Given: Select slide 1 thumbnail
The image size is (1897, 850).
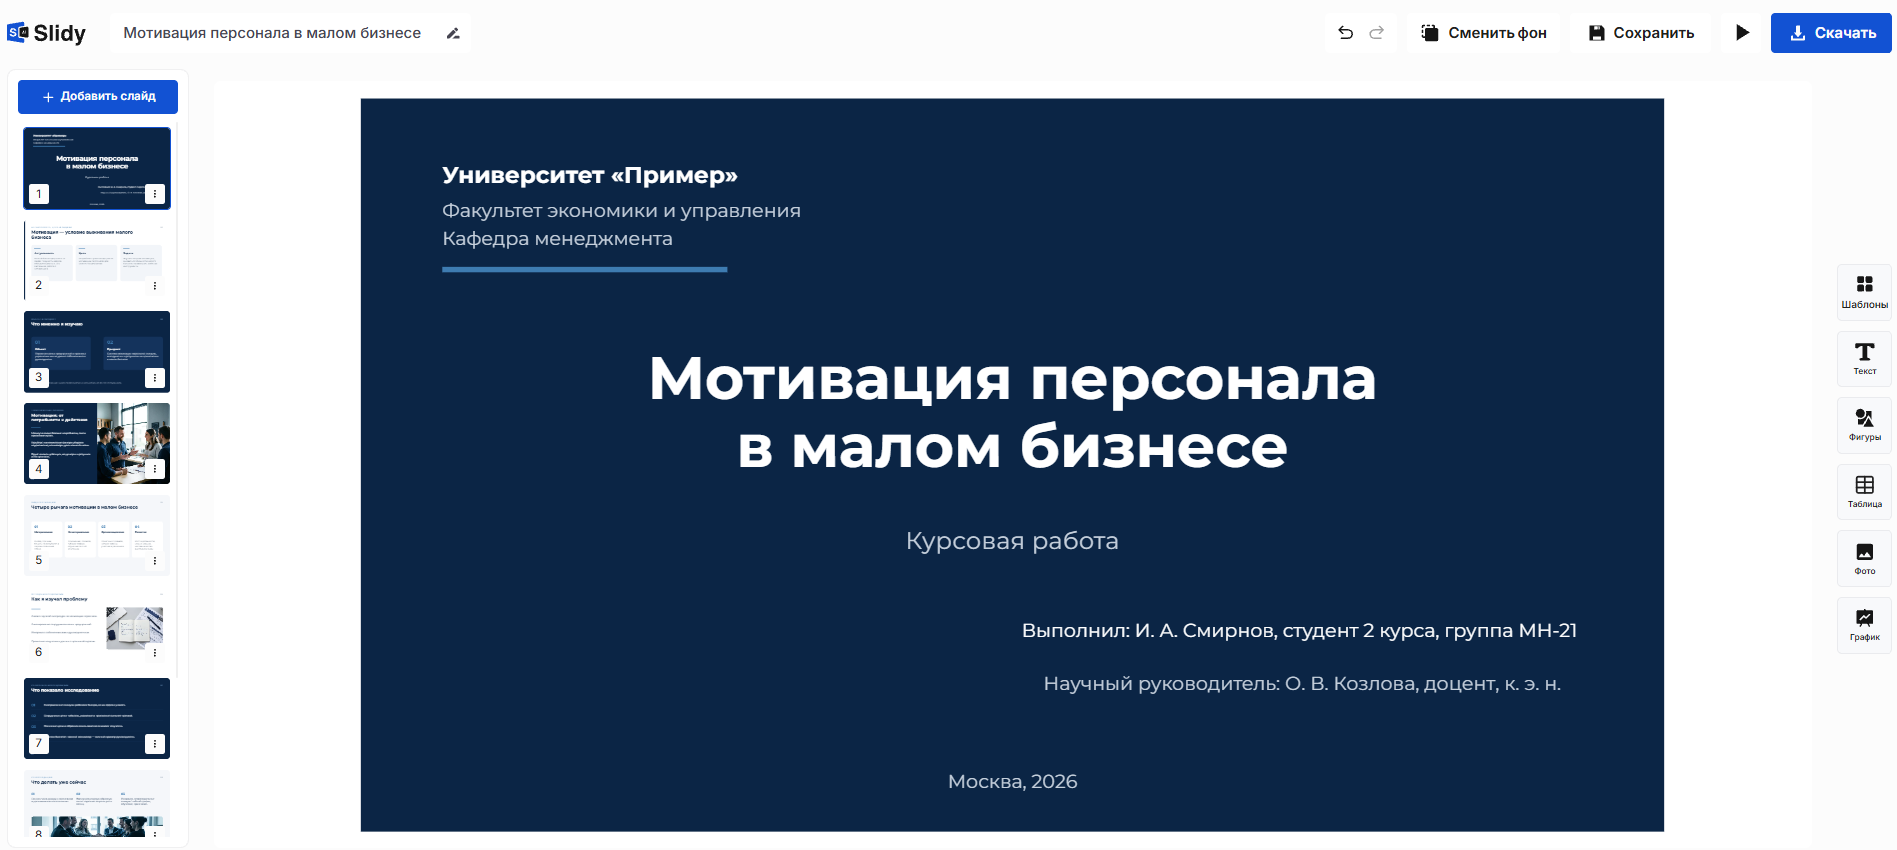Looking at the screenshot, I should pyautogui.click(x=97, y=168).
